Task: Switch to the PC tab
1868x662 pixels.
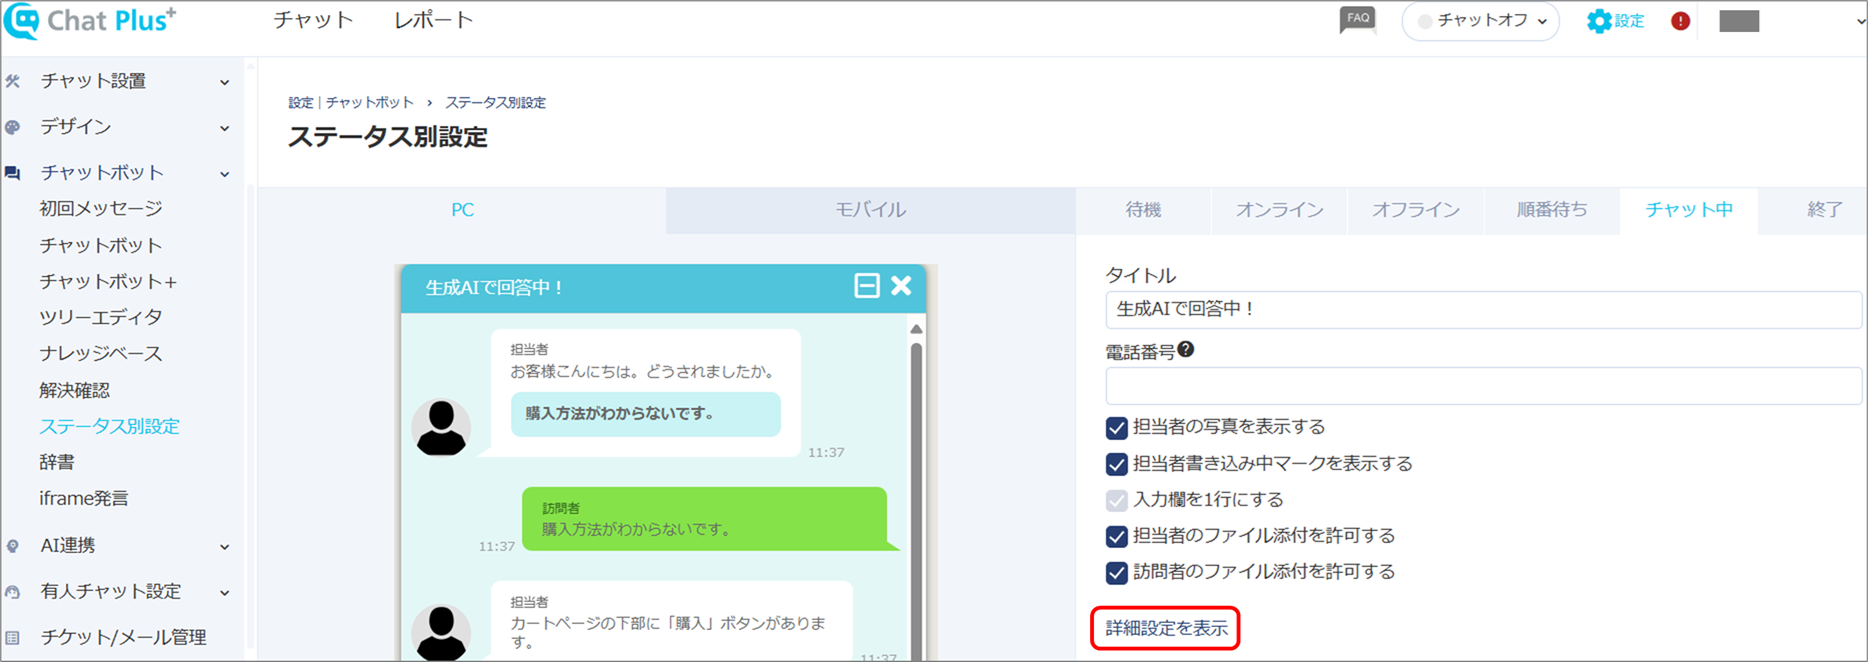Action: (x=462, y=210)
